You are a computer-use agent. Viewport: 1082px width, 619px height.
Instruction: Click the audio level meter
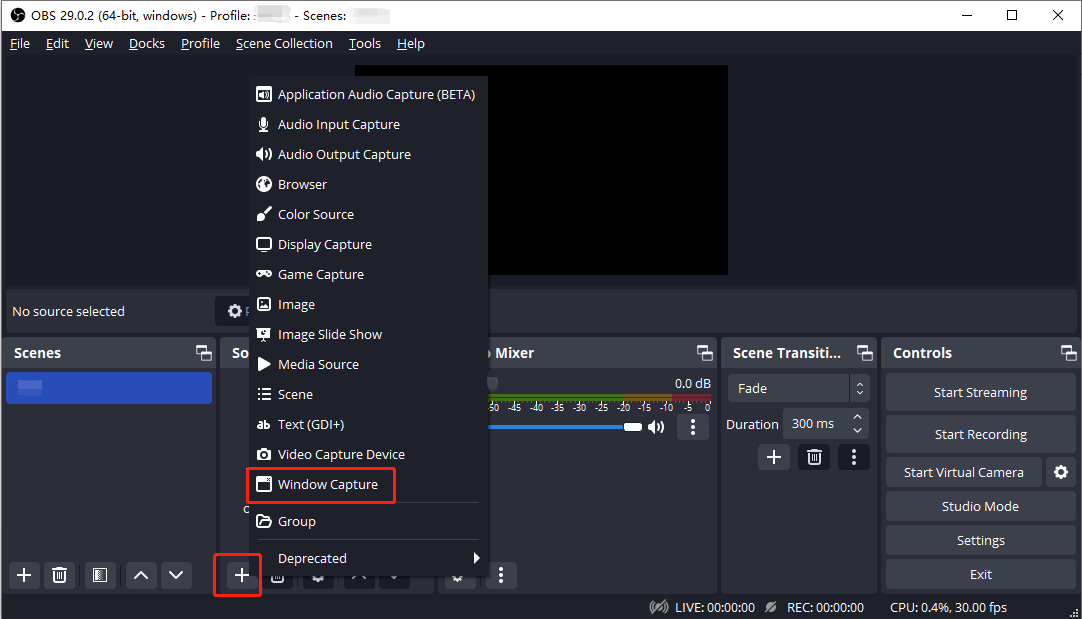coord(600,398)
